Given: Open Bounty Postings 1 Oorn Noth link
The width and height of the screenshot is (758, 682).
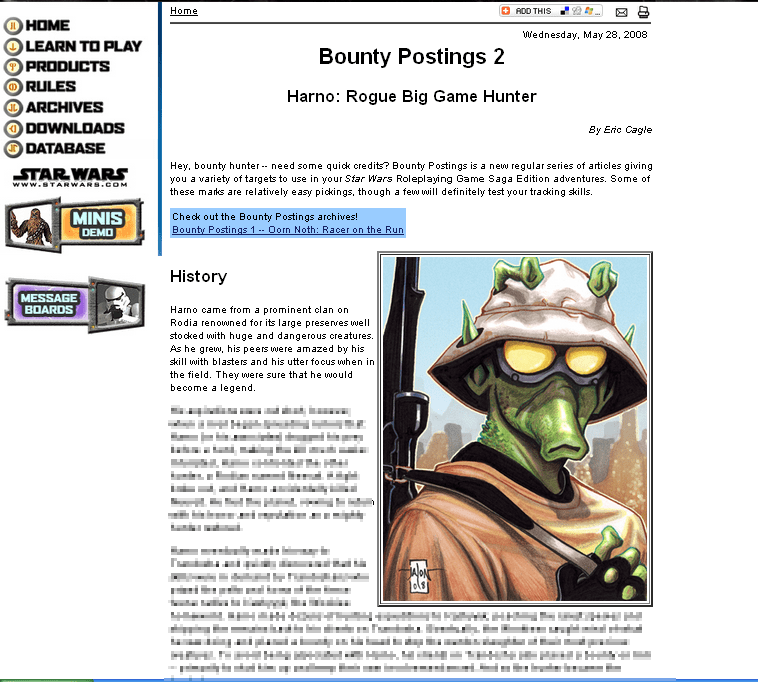Looking at the screenshot, I should 288,230.
